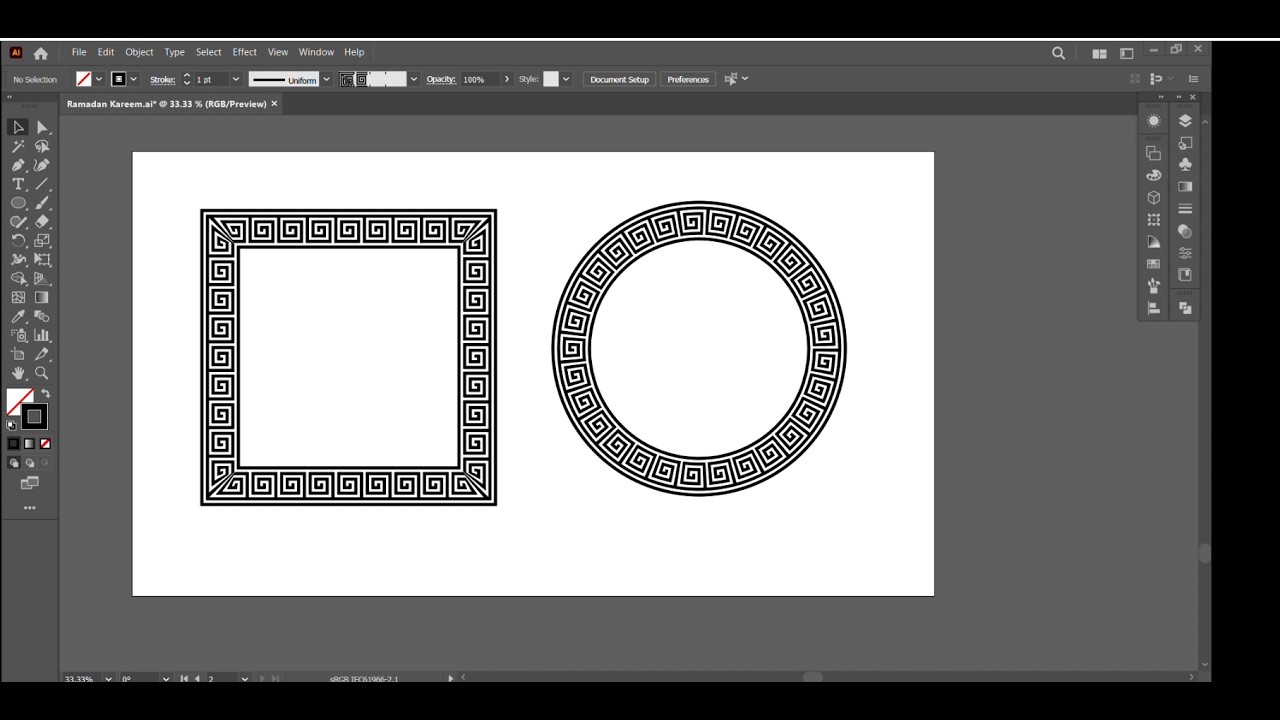Screen dimensions: 1280x720
Task: Open the Object menu
Action: (139, 52)
